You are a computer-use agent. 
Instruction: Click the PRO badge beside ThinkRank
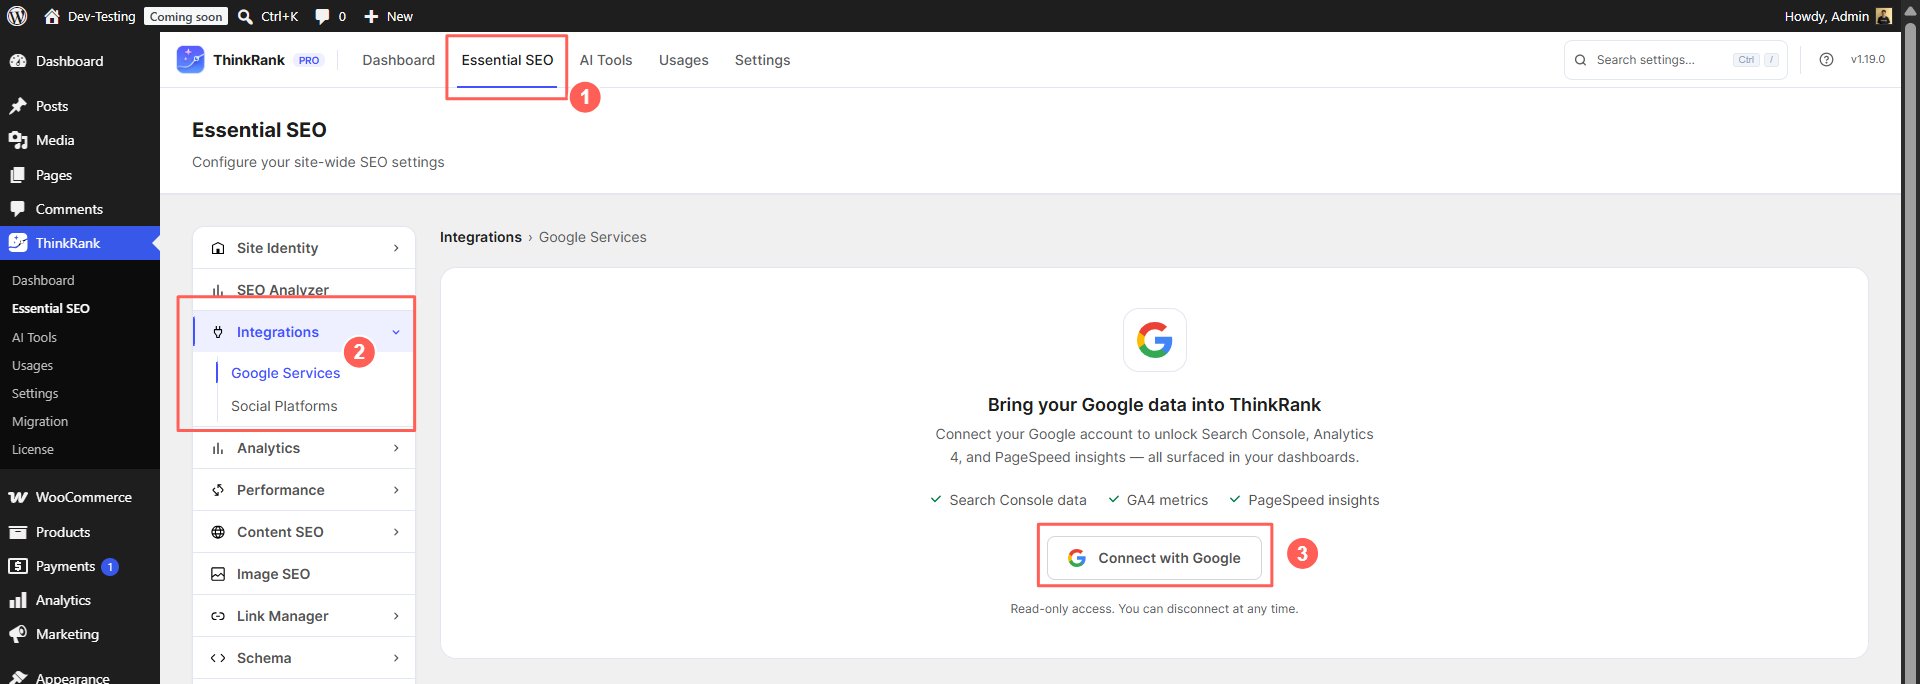click(309, 60)
